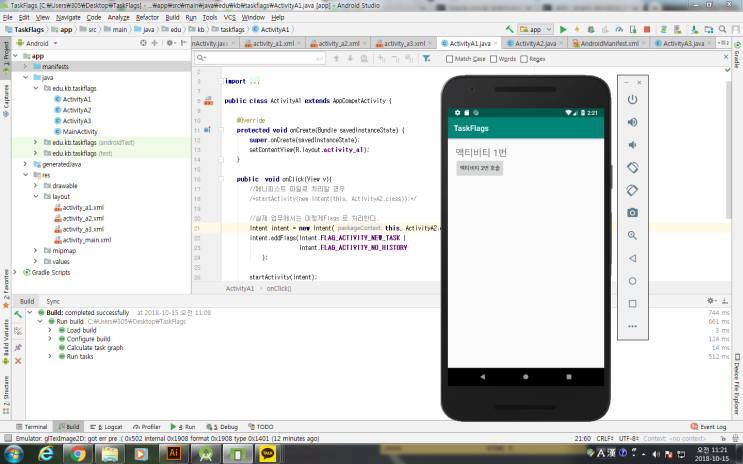Open the VCS menu

tap(229, 17)
